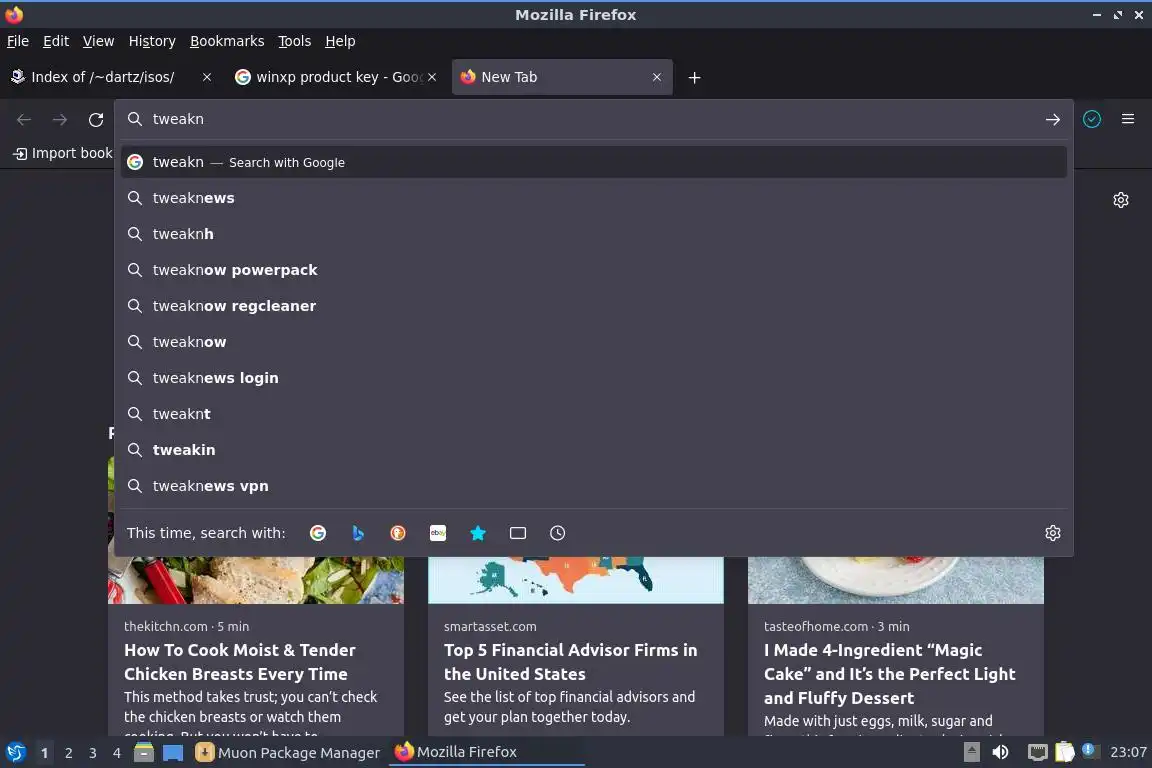Choose 'tweaknews login' suggestion
Viewport: 1152px width, 768px height.
[594, 378]
